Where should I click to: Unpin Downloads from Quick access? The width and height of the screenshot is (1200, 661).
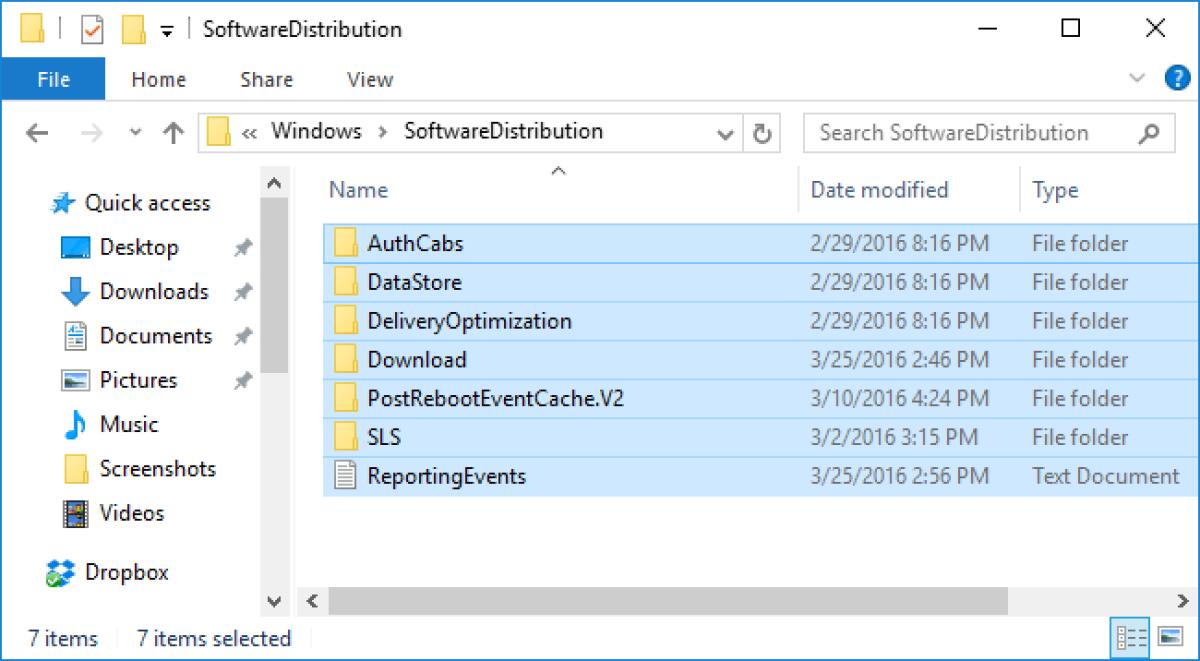240,291
